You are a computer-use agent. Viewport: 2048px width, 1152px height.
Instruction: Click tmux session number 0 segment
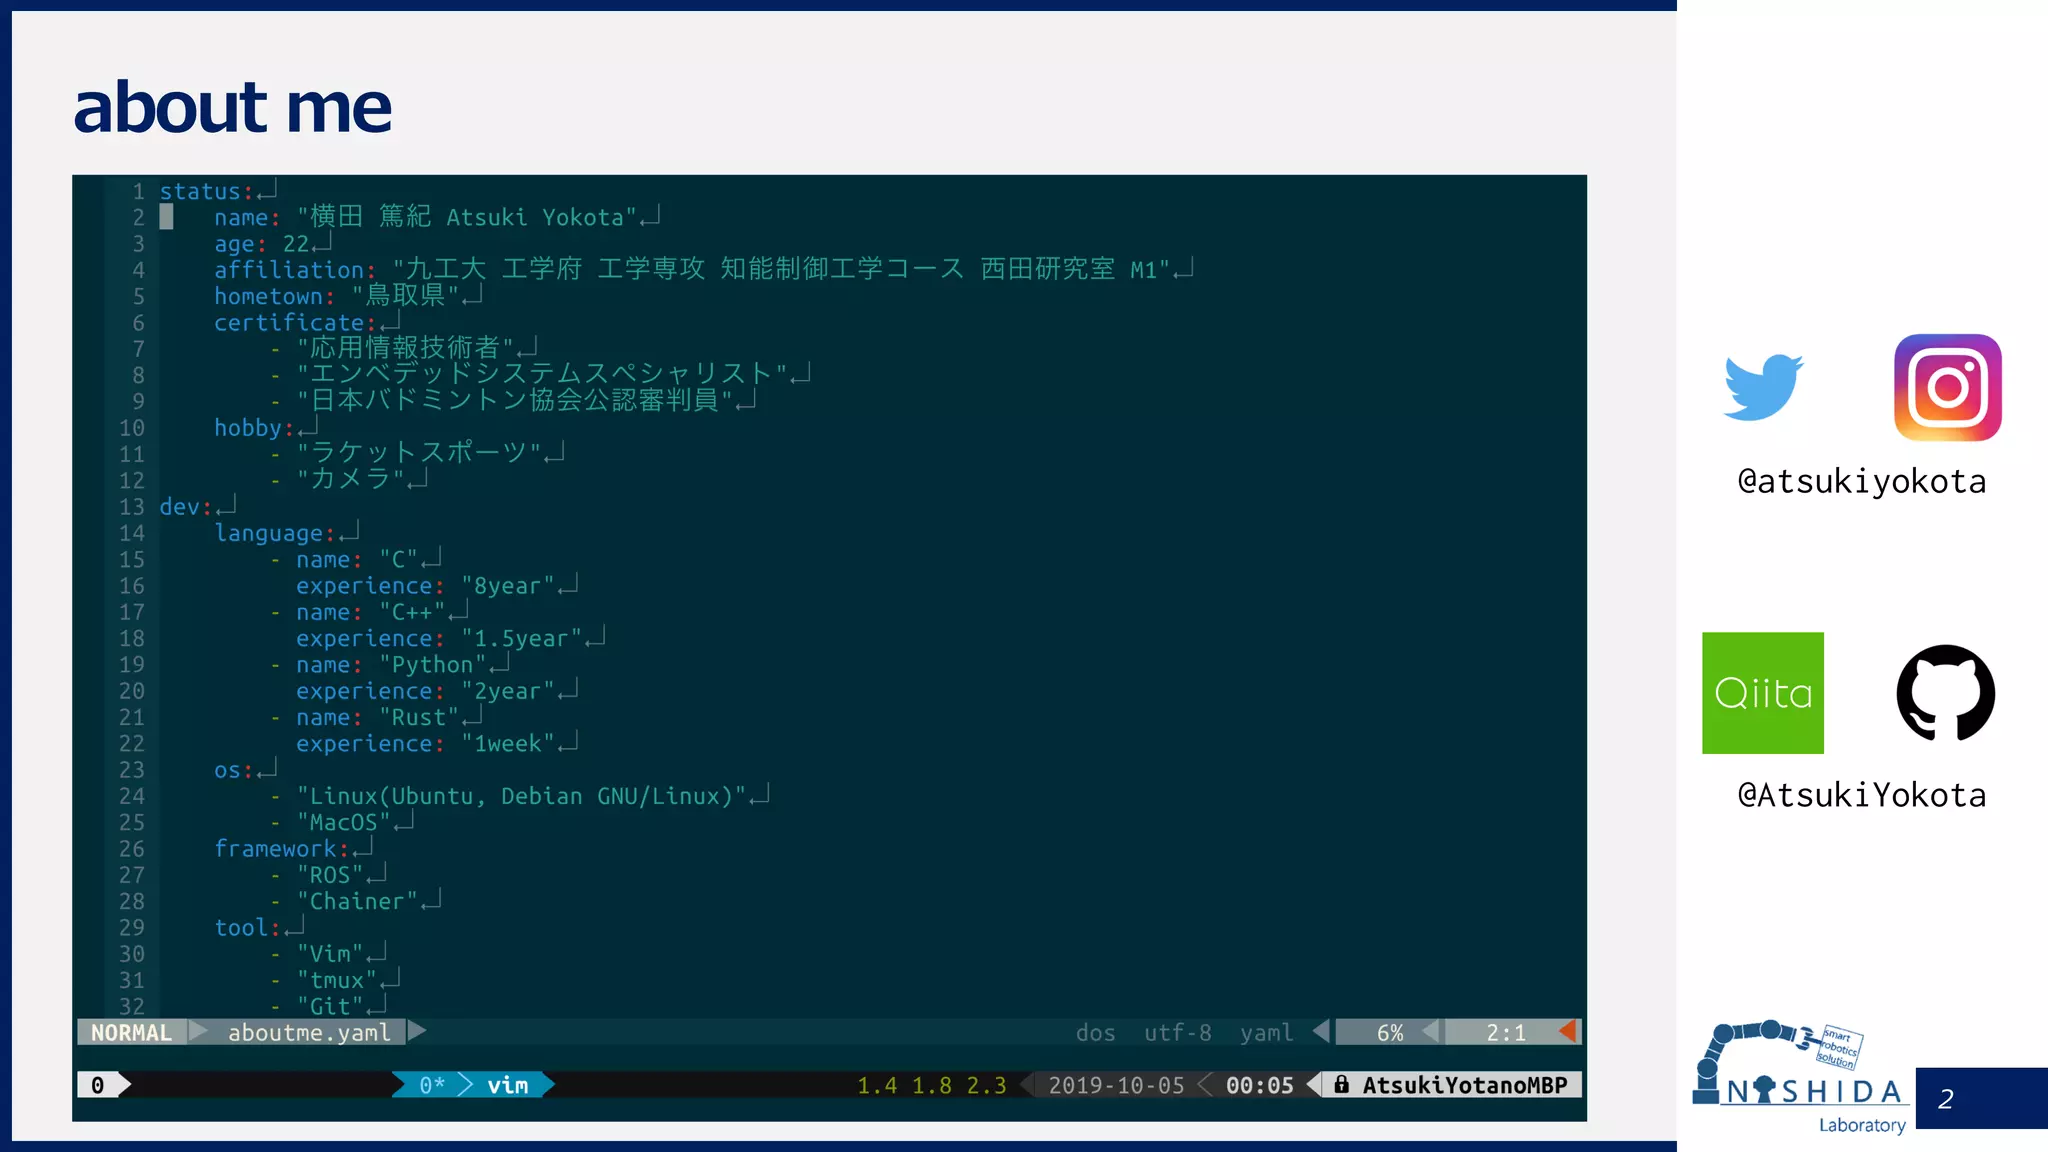tap(98, 1085)
